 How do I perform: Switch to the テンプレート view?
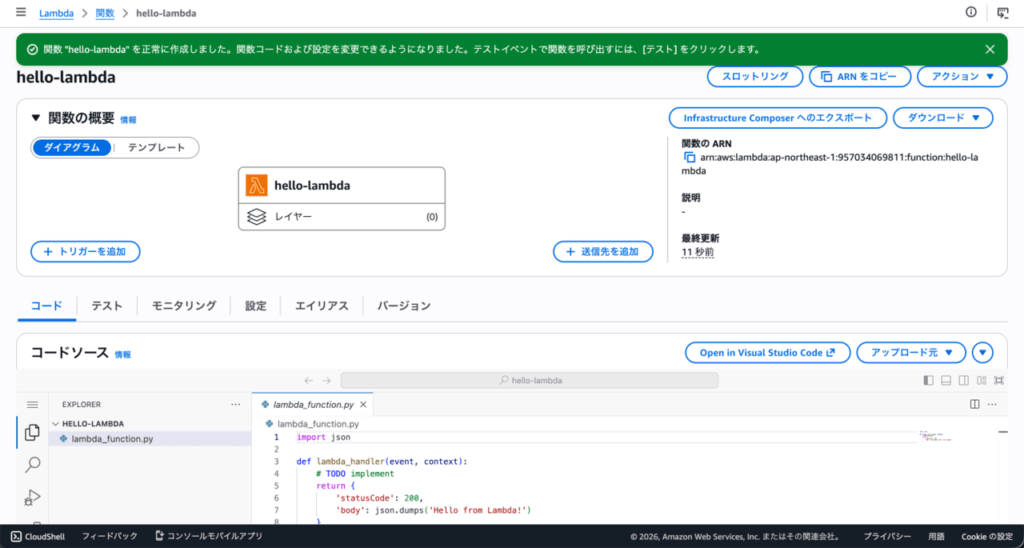point(156,148)
